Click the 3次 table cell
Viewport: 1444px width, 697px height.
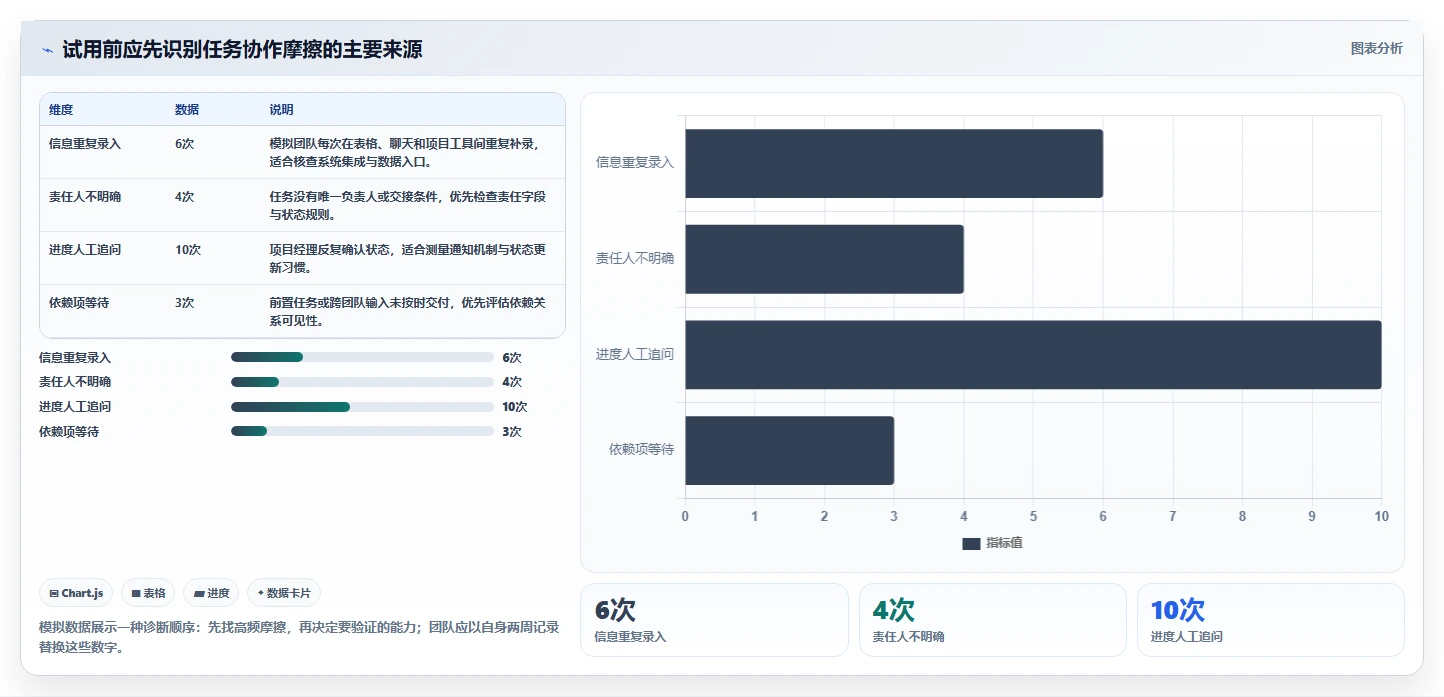click(184, 302)
